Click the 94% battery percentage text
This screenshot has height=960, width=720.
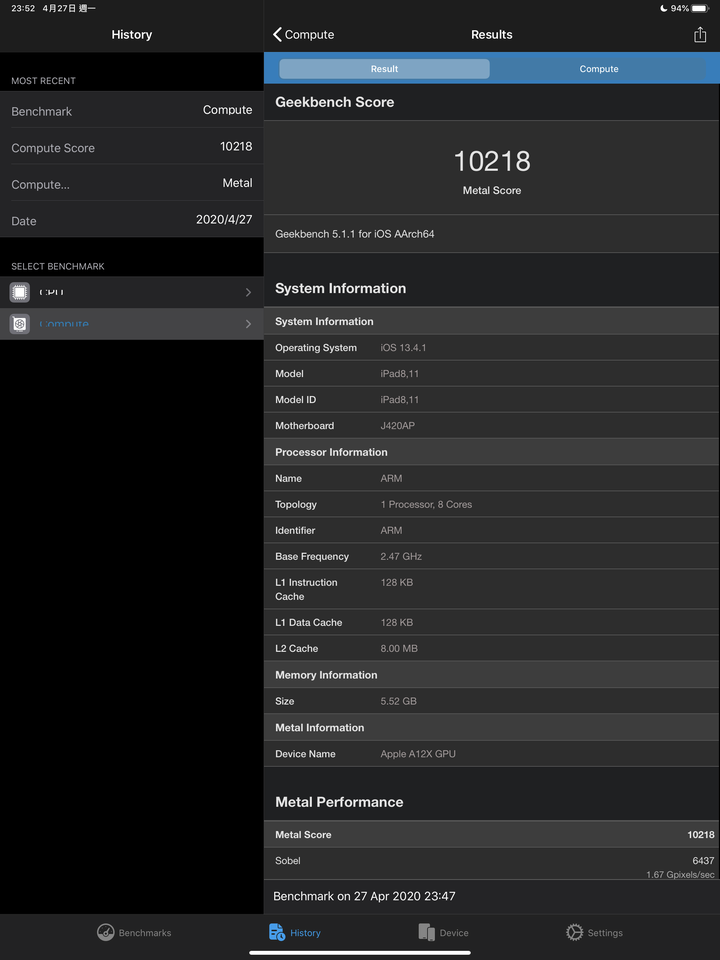pyautogui.click(x=680, y=9)
